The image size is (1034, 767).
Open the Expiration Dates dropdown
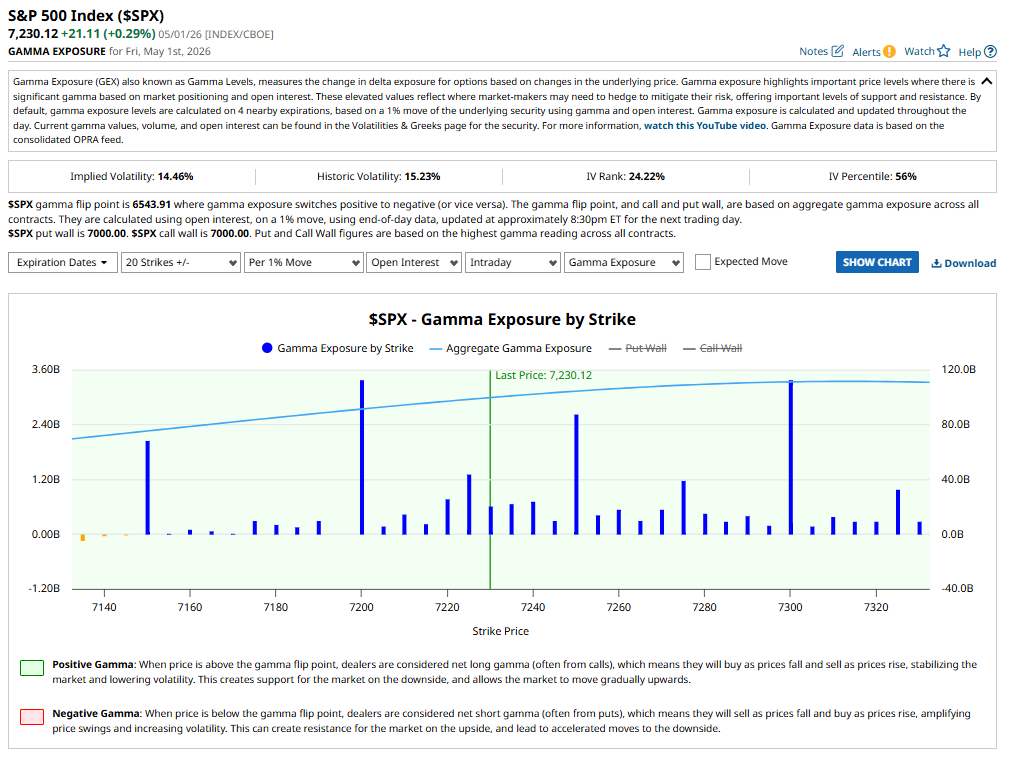click(x=63, y=262)
